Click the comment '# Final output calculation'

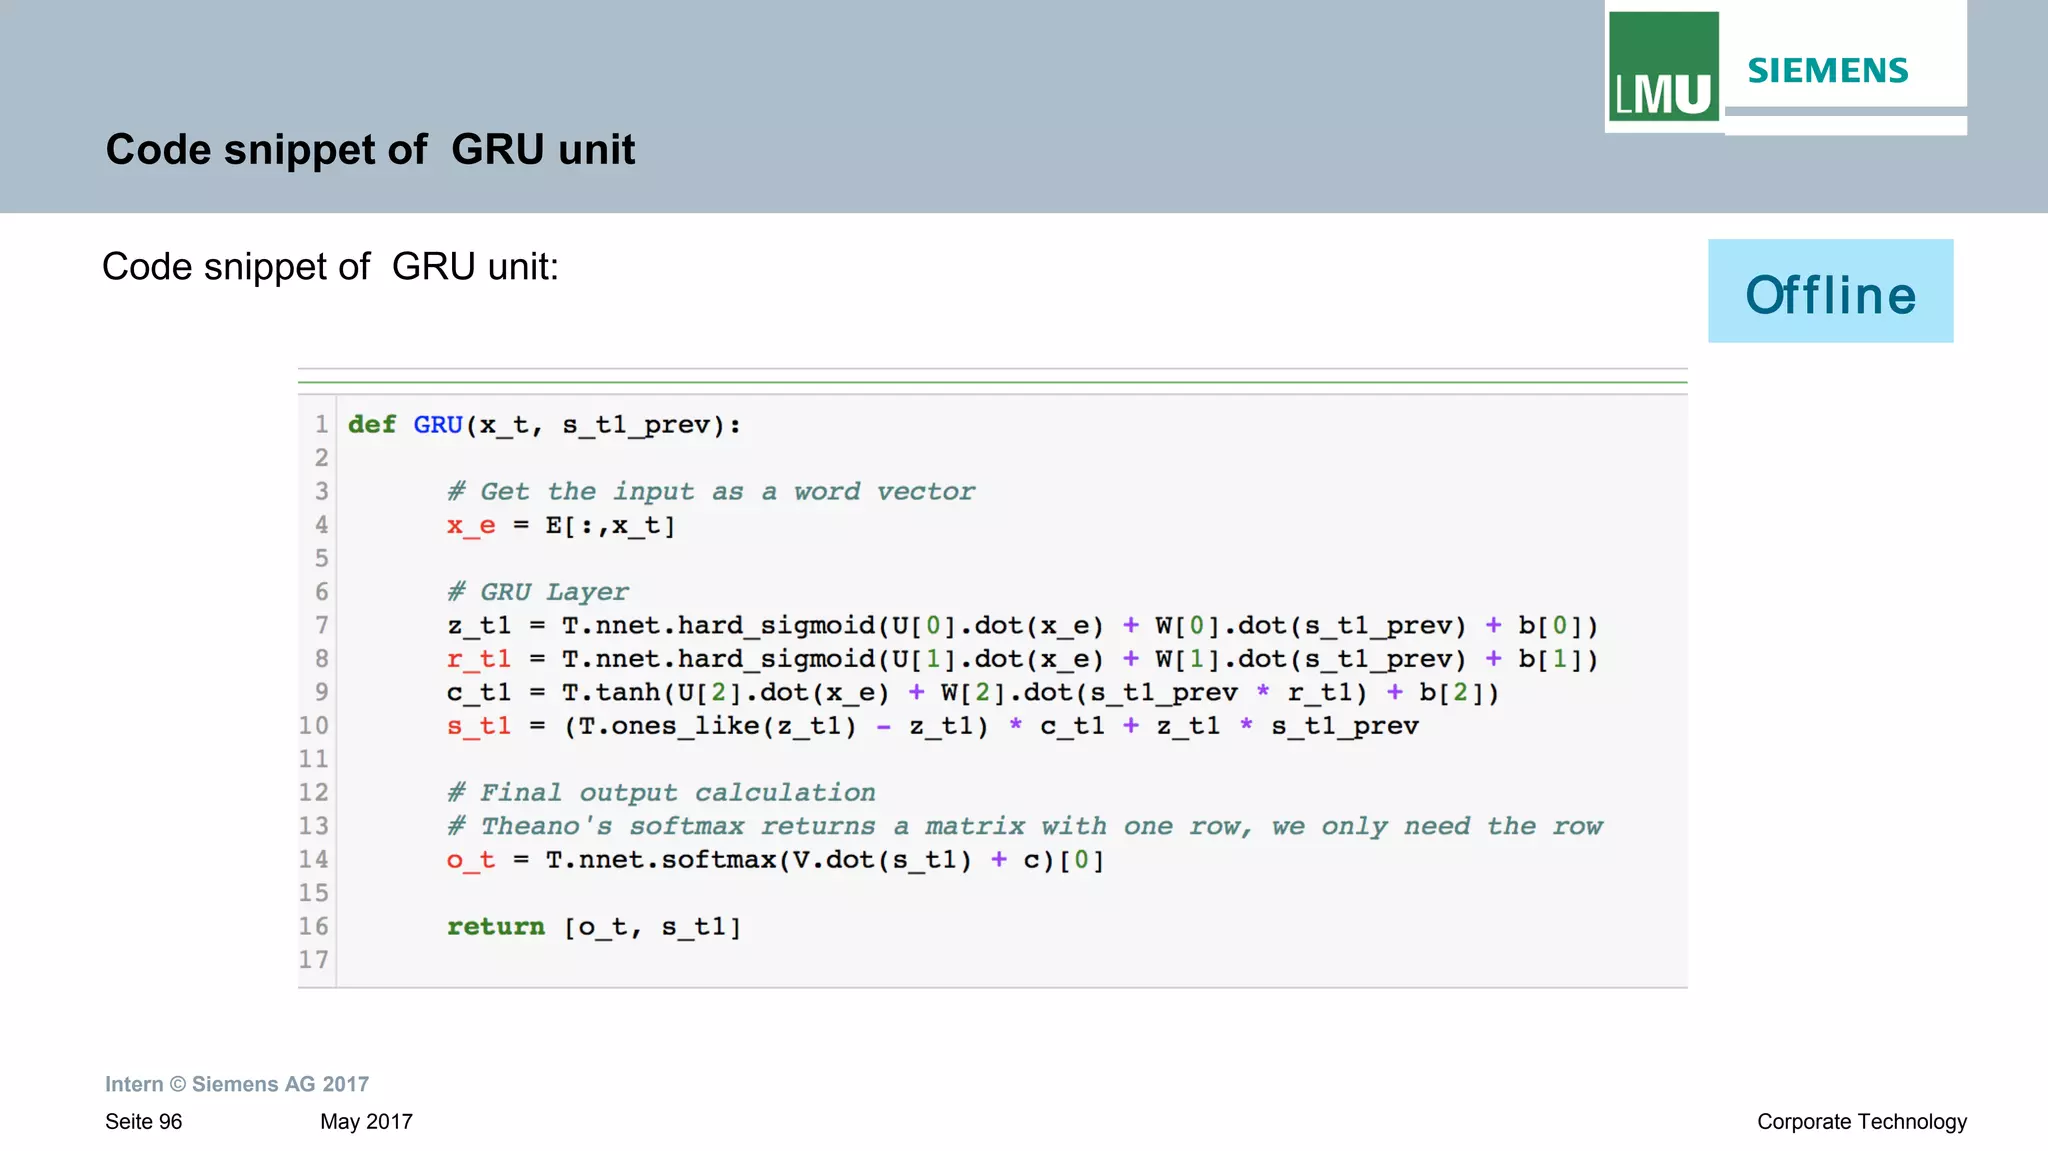[661, 793]
